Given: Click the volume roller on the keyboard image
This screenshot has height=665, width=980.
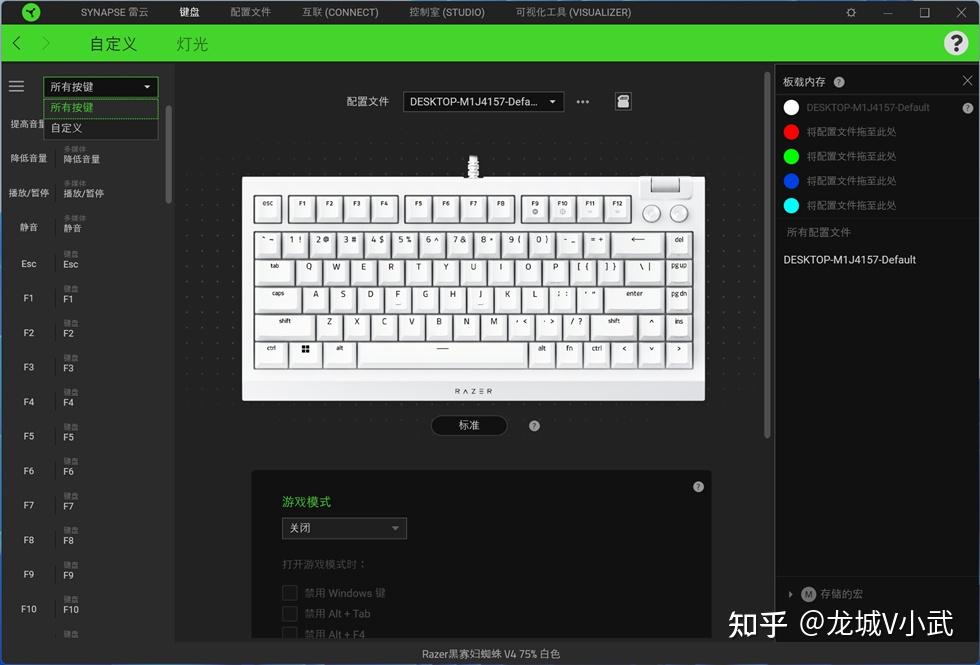Looking at the screenshot, I should (665, 185).
